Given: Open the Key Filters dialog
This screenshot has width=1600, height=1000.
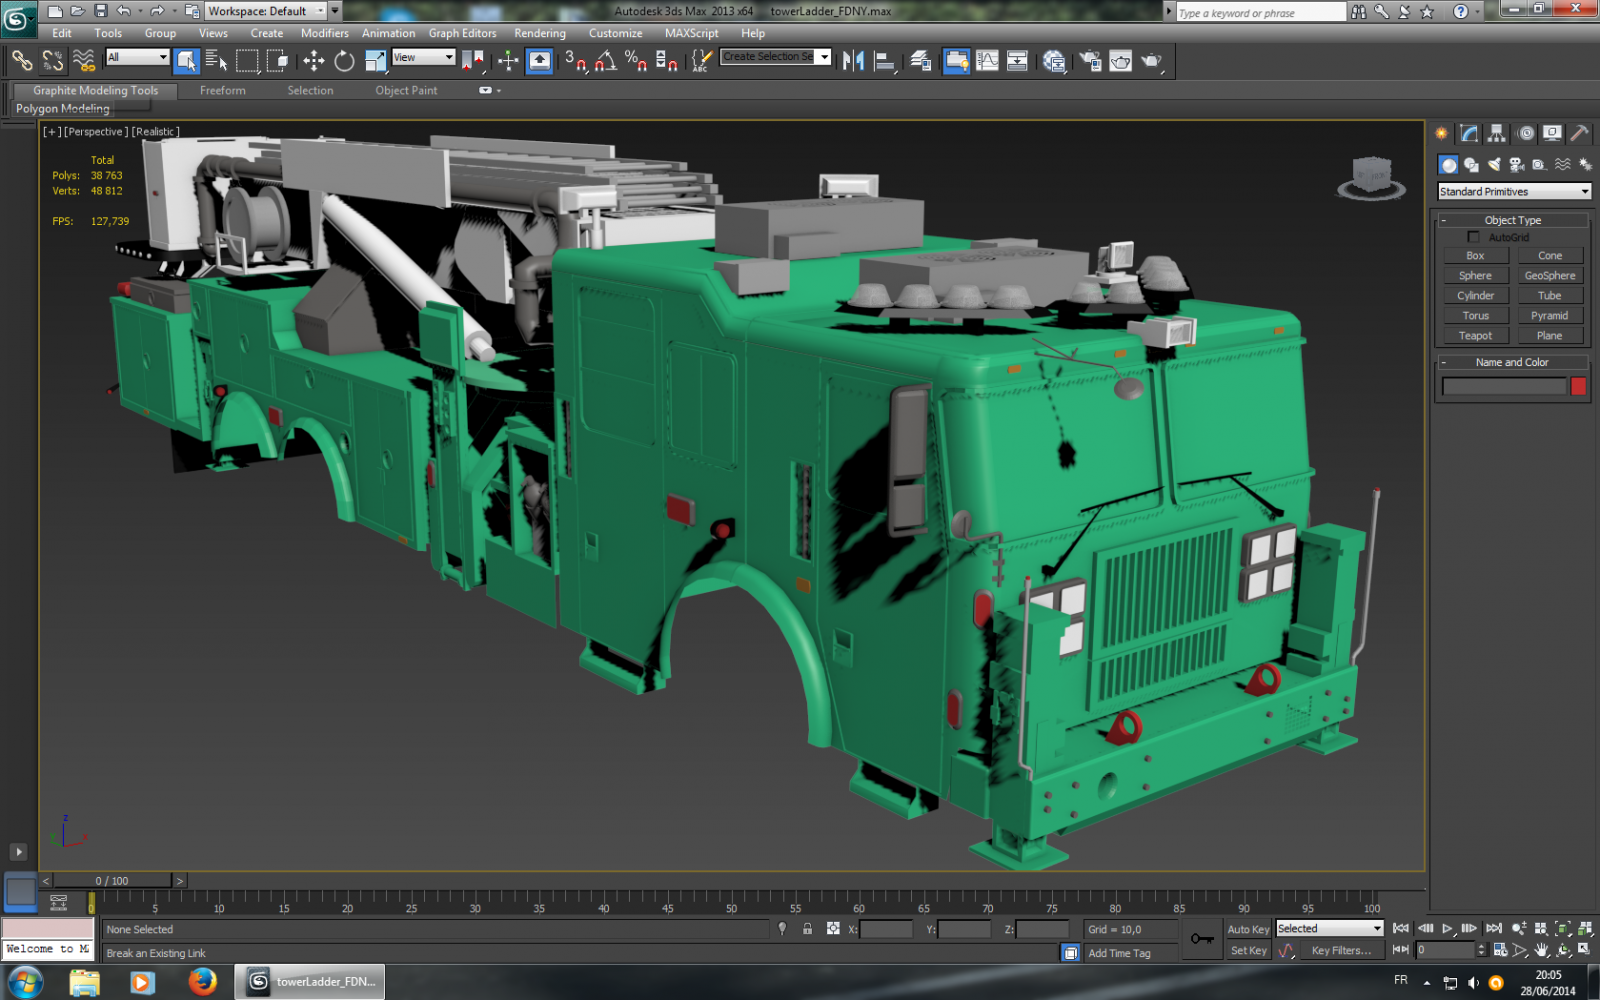Looking at the screenshot, I should 1340,951.
